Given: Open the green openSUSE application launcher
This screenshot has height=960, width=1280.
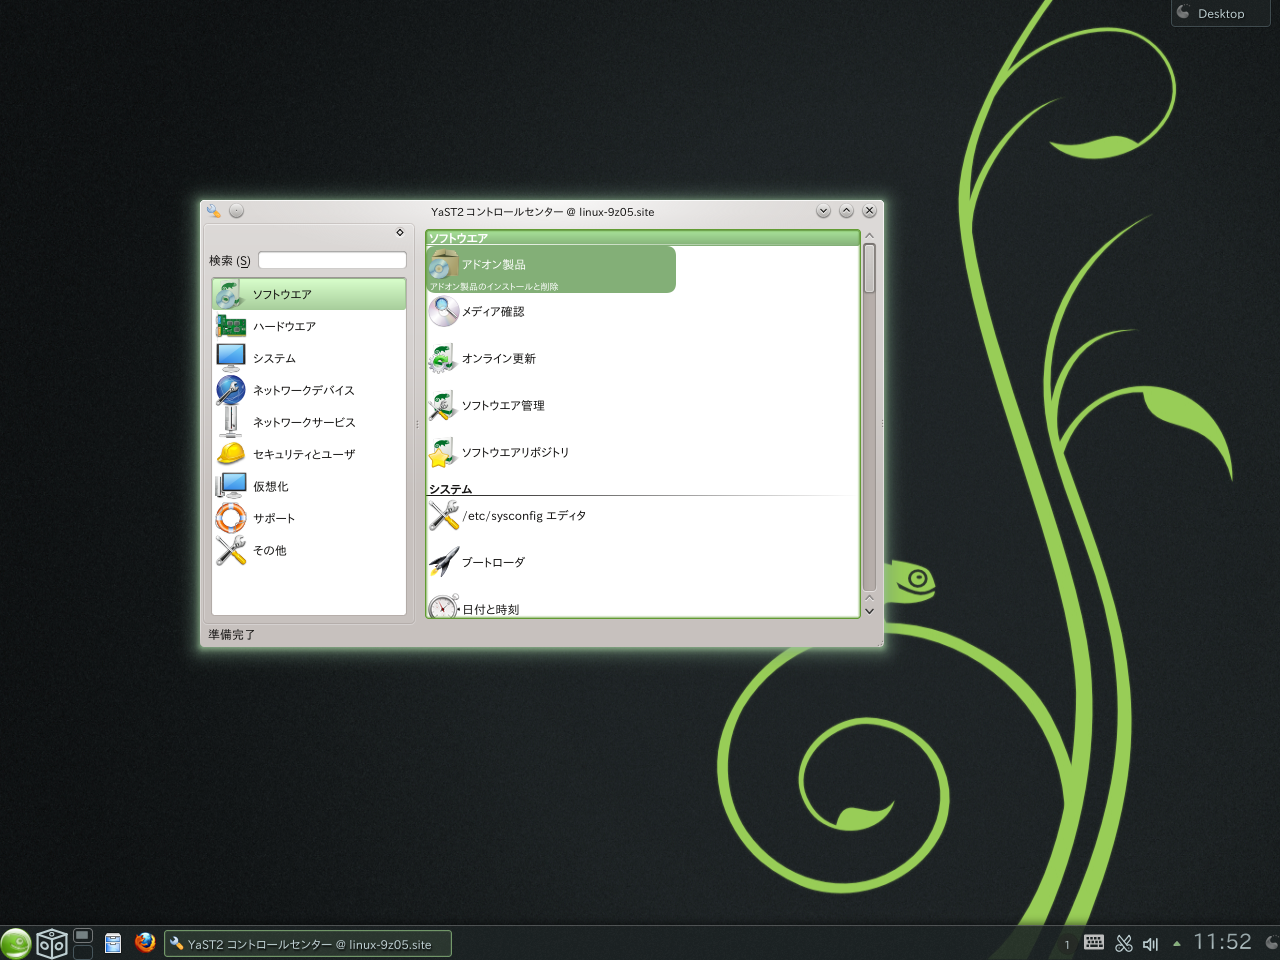Looking at the screenshot, I should pyautogui.click(x=16, y=943).
